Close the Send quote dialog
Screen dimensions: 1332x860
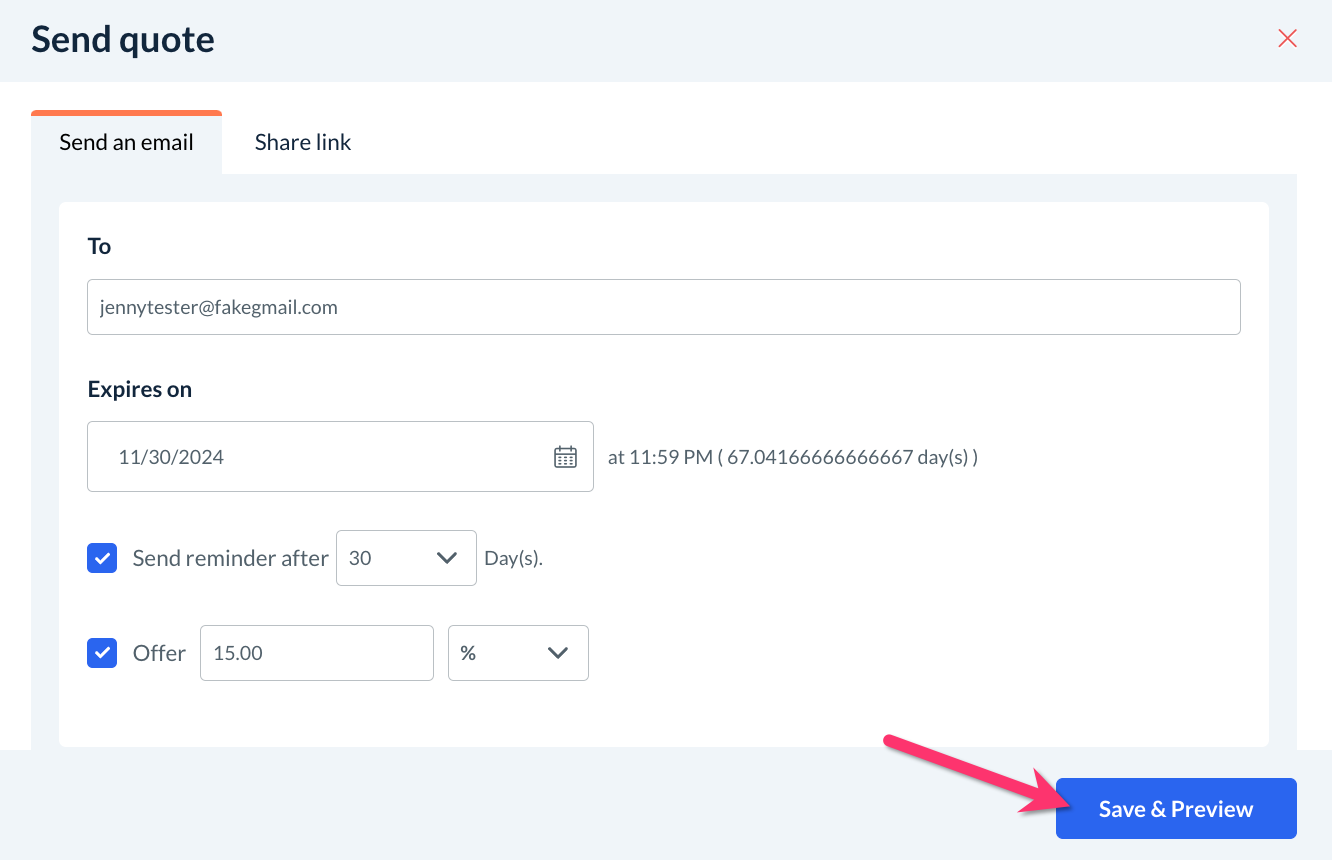point(1287,39)
